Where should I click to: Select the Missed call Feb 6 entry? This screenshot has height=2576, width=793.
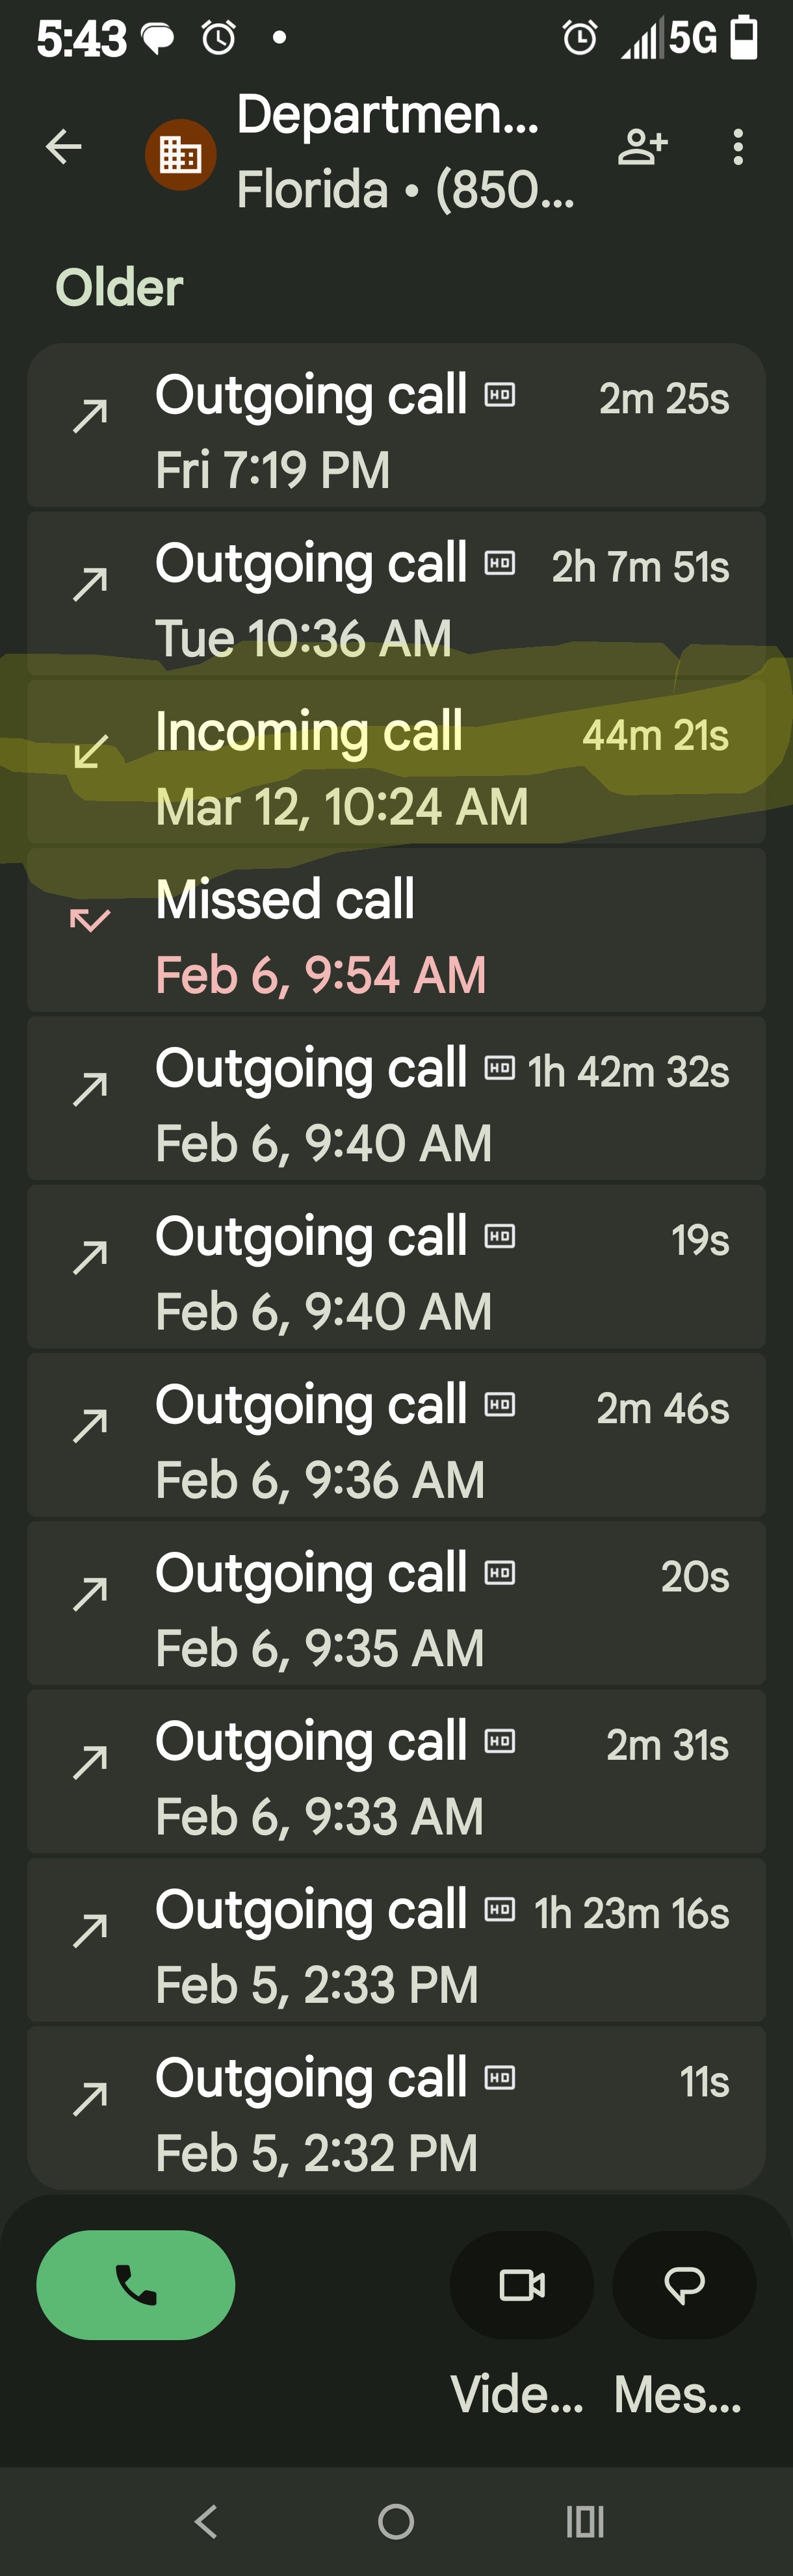[x=396, y=933]
